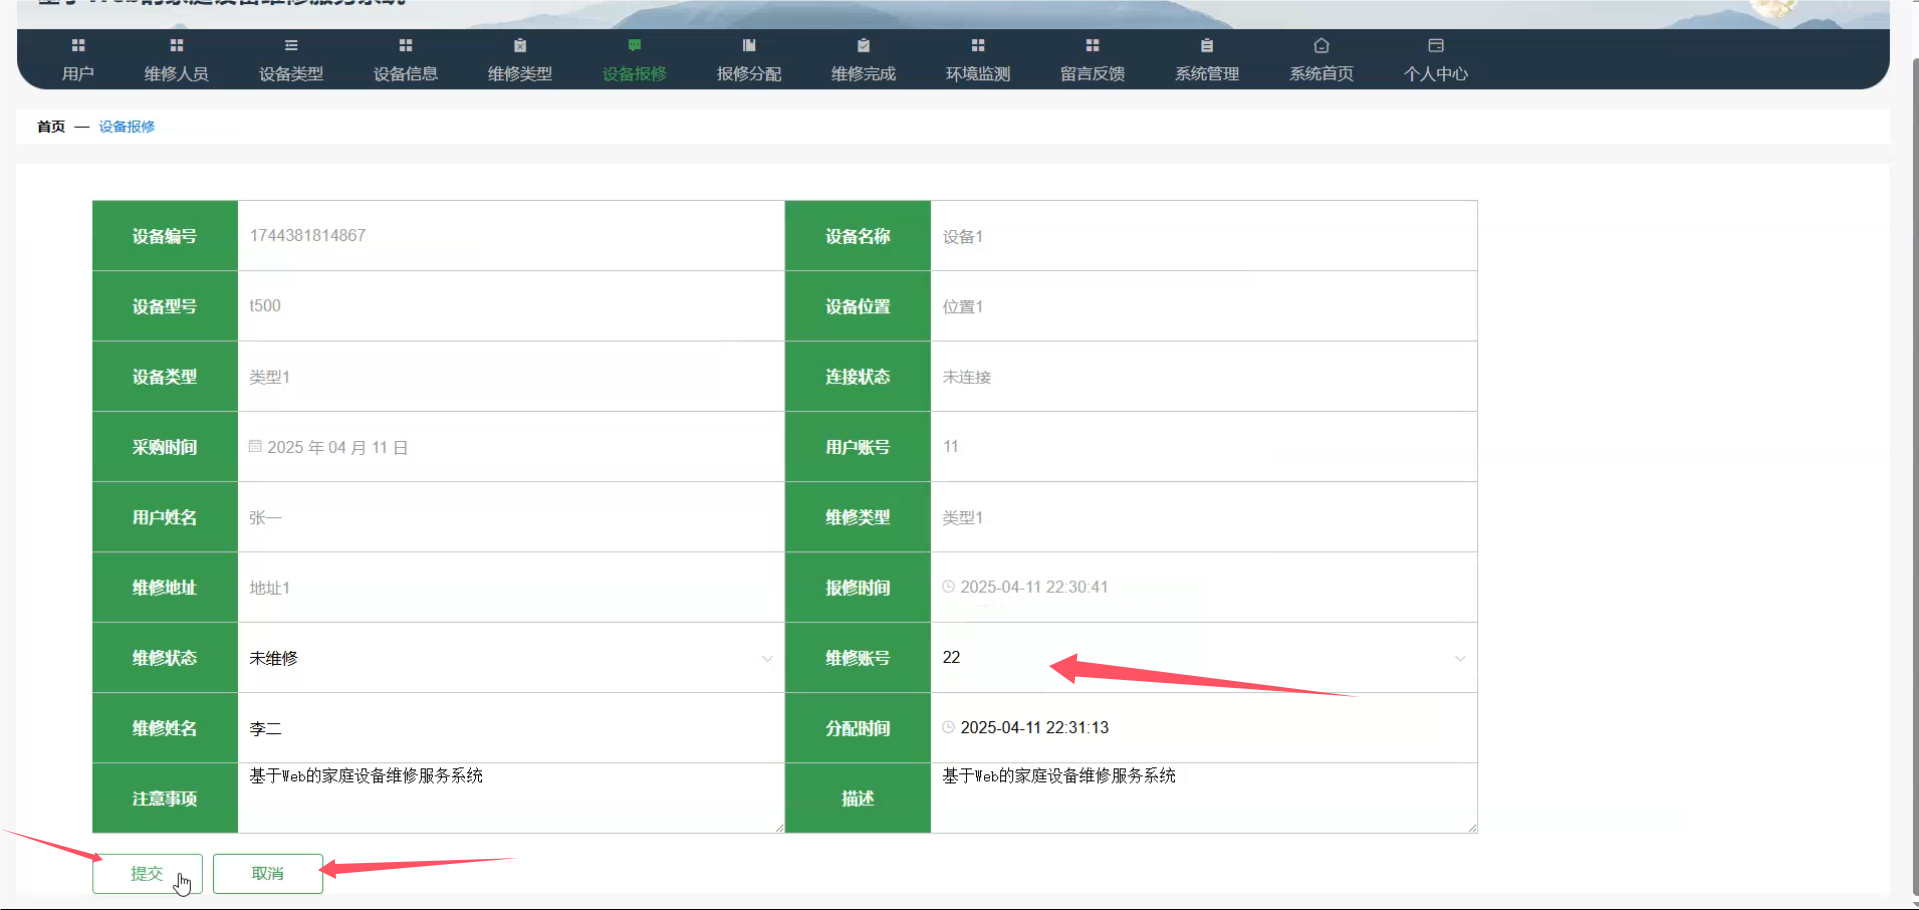This screenshot has height=910, width=1919.
Task: Open the 环境监测 menu item
Action: pyautogui.click(x=978, y=60)
